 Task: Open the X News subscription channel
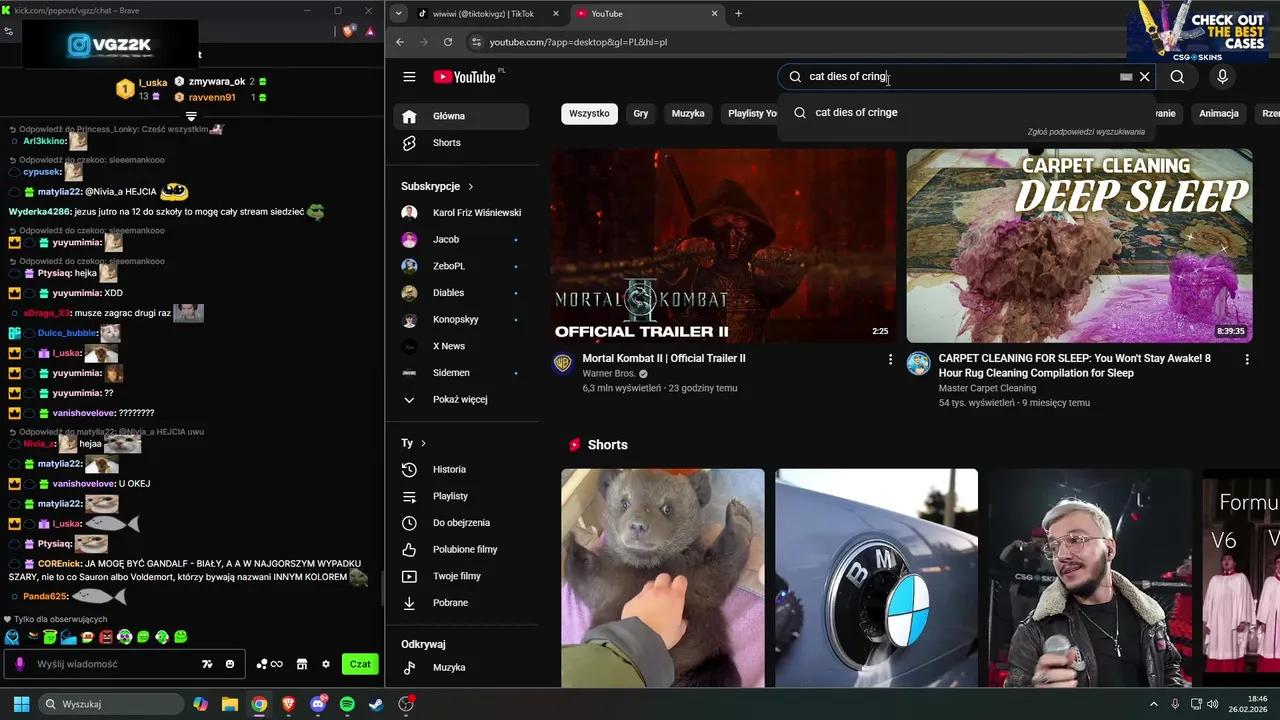(x=461, y=346)
